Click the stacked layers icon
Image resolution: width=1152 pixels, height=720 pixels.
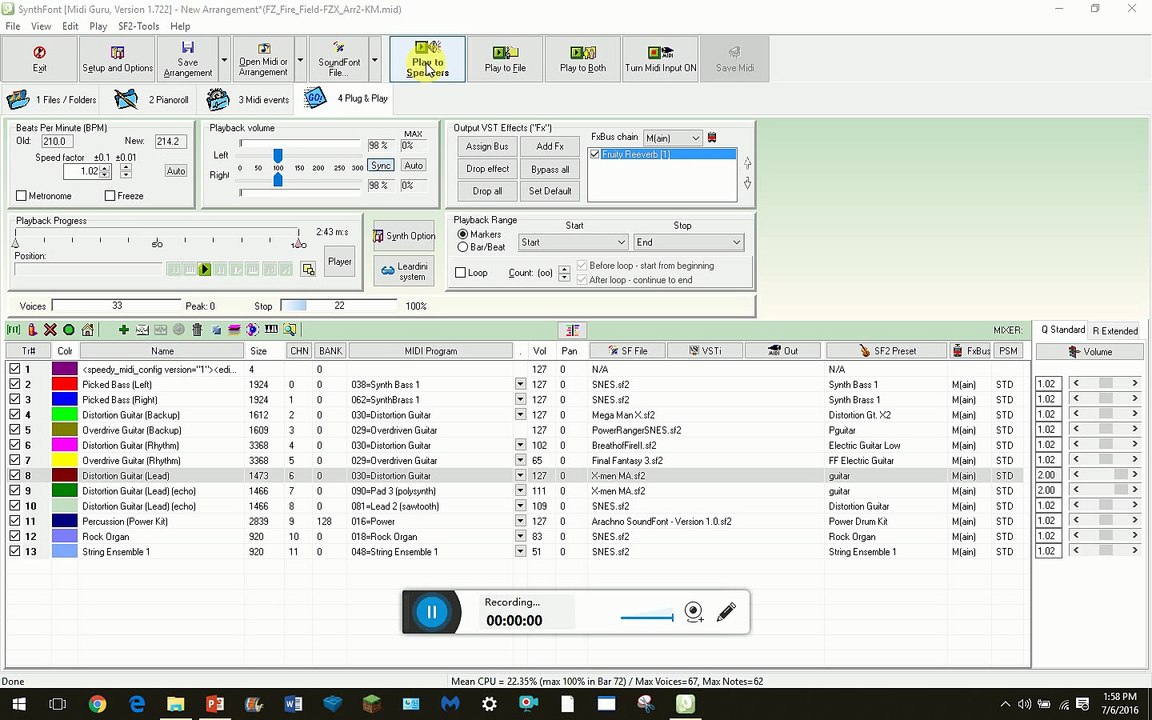[234, 330]
